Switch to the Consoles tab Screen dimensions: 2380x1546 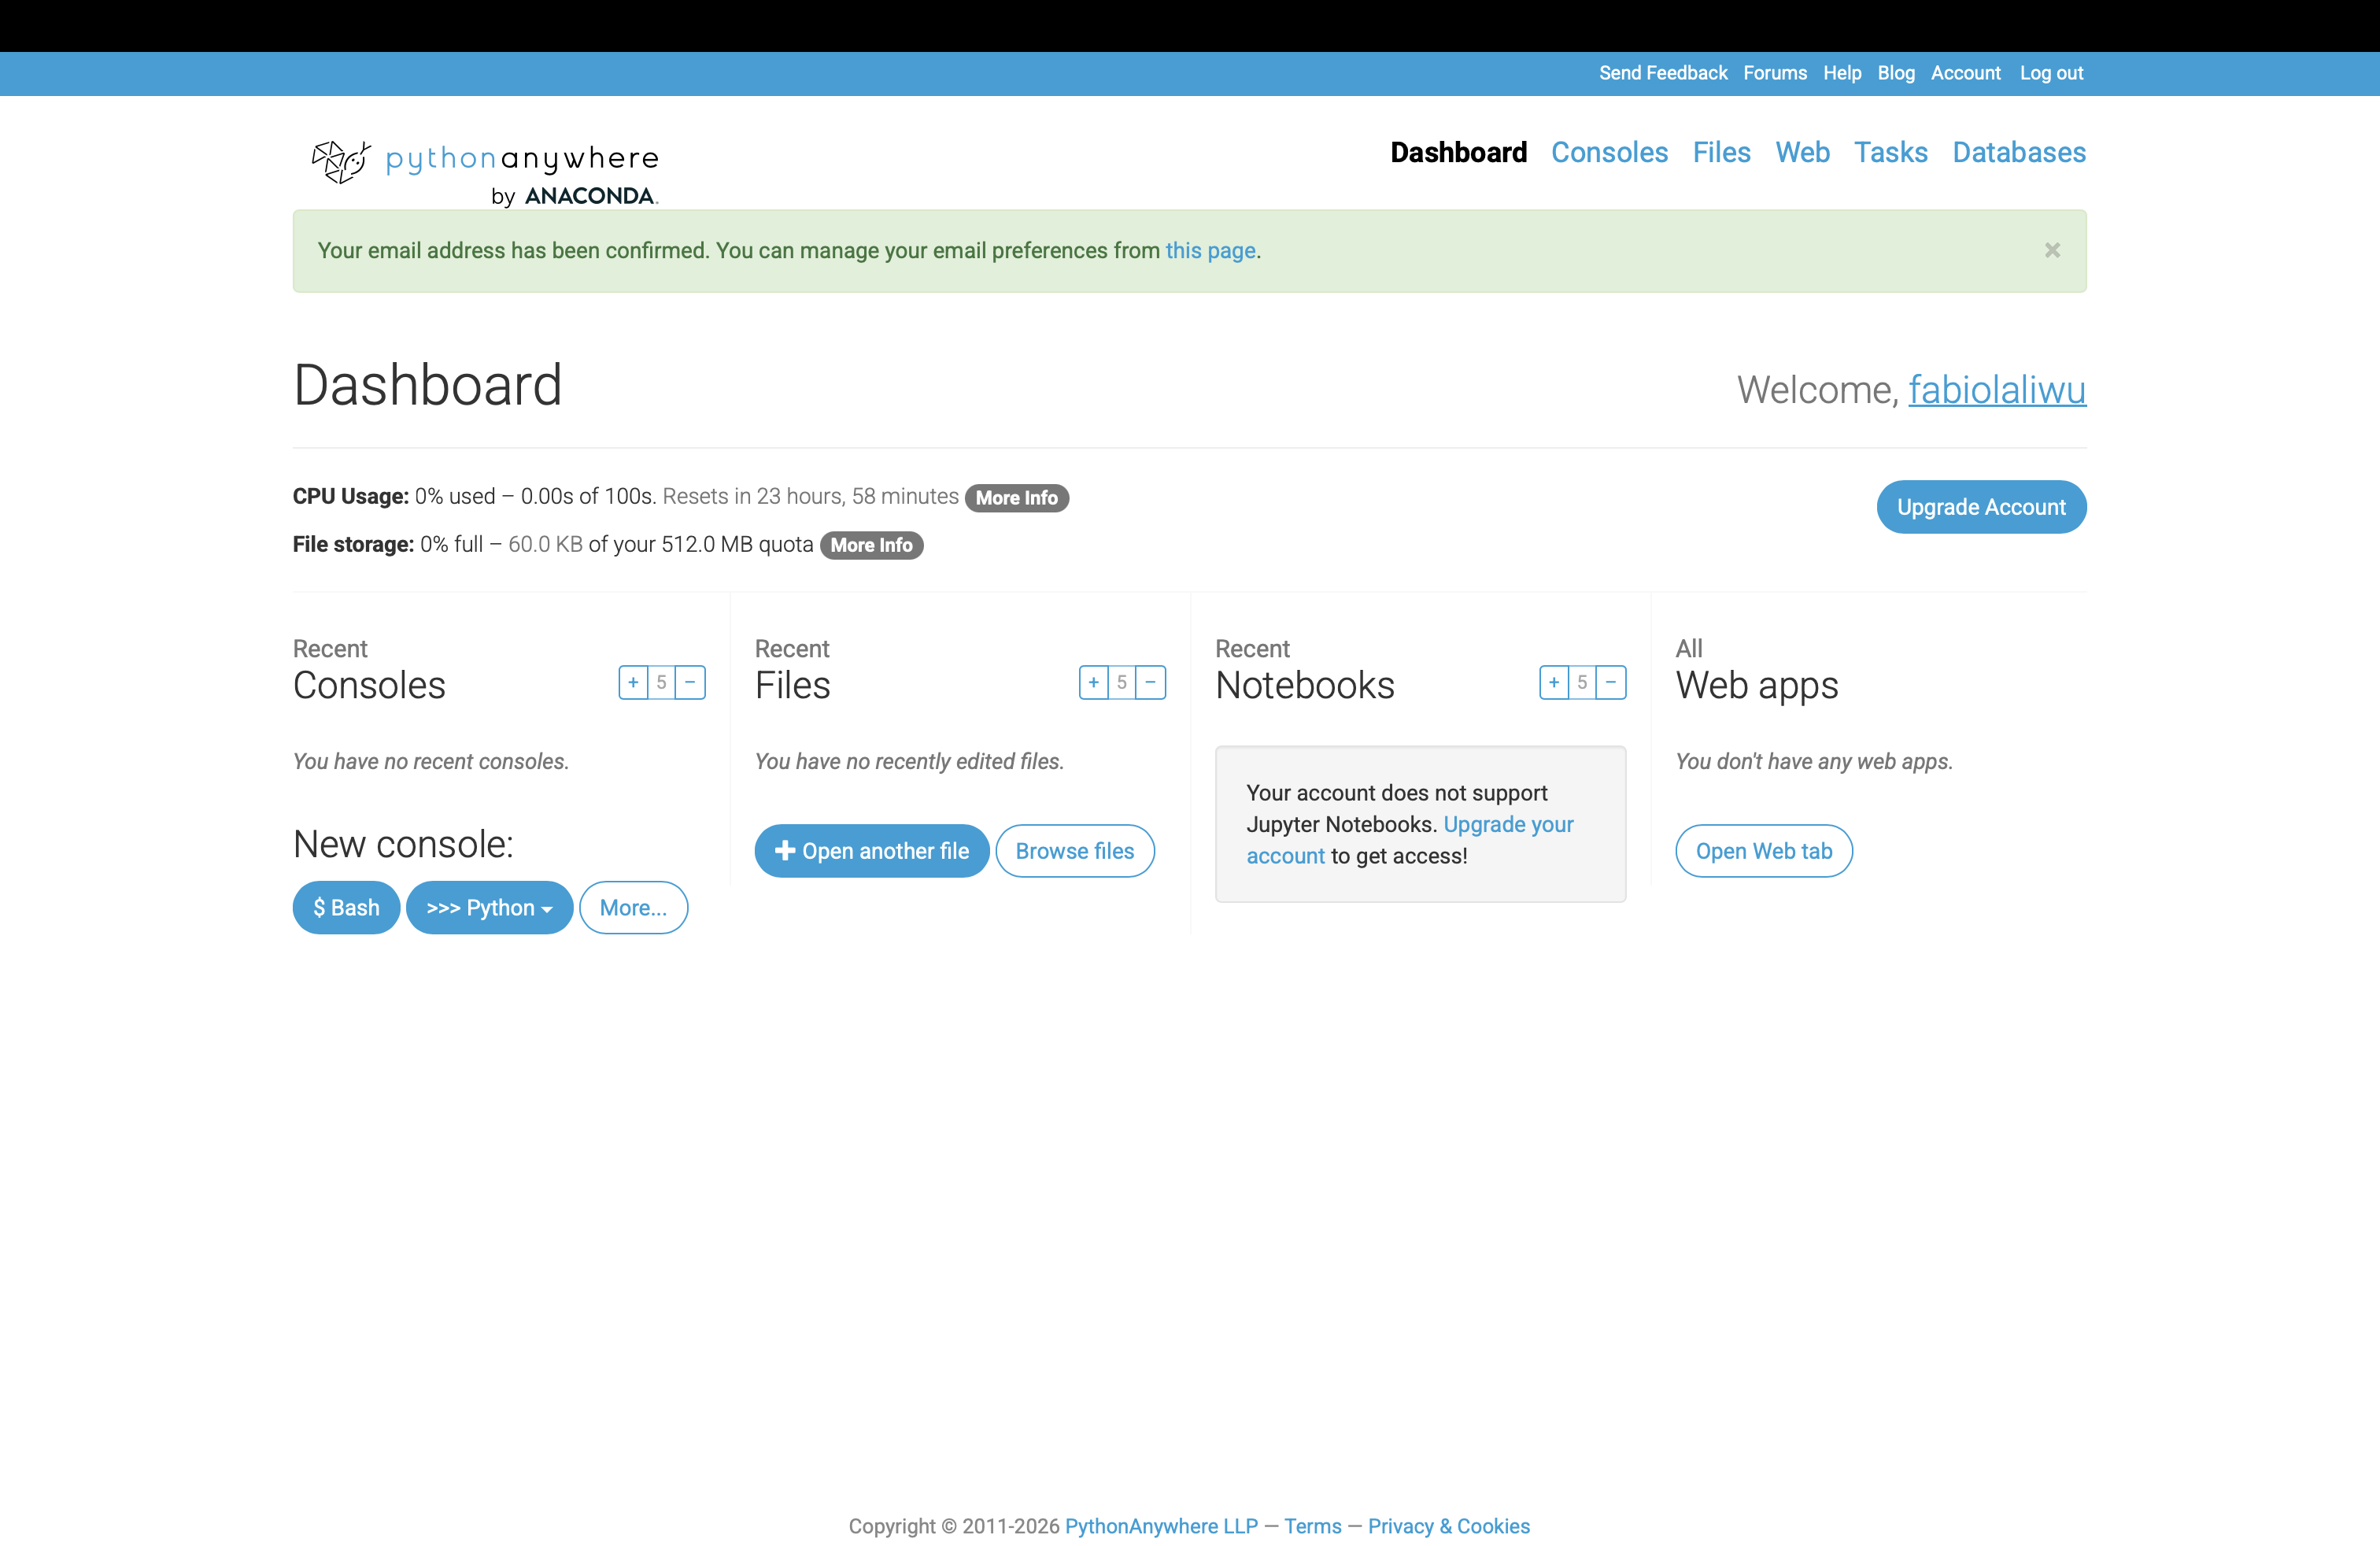[x=1609, y=152]
